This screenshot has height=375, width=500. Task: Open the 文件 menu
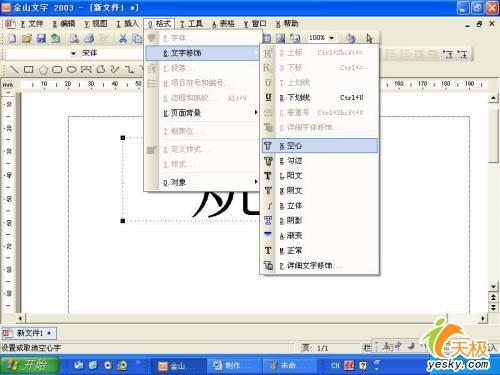coord(32,24)
